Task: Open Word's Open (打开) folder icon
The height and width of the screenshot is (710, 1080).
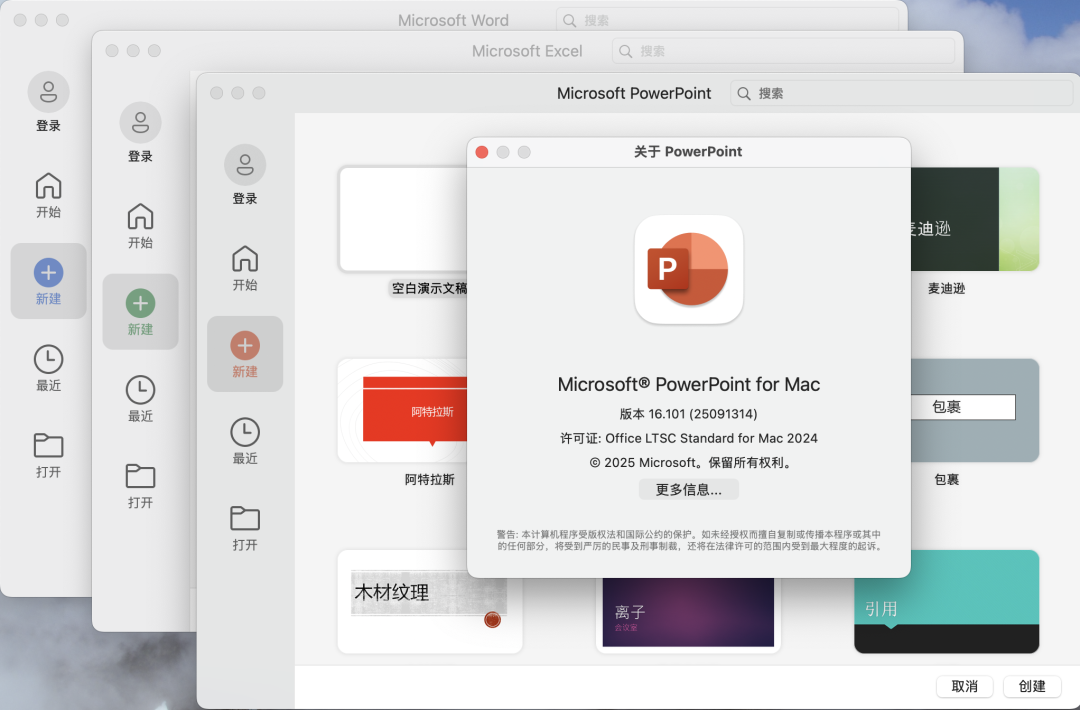Action: point(48,446)
